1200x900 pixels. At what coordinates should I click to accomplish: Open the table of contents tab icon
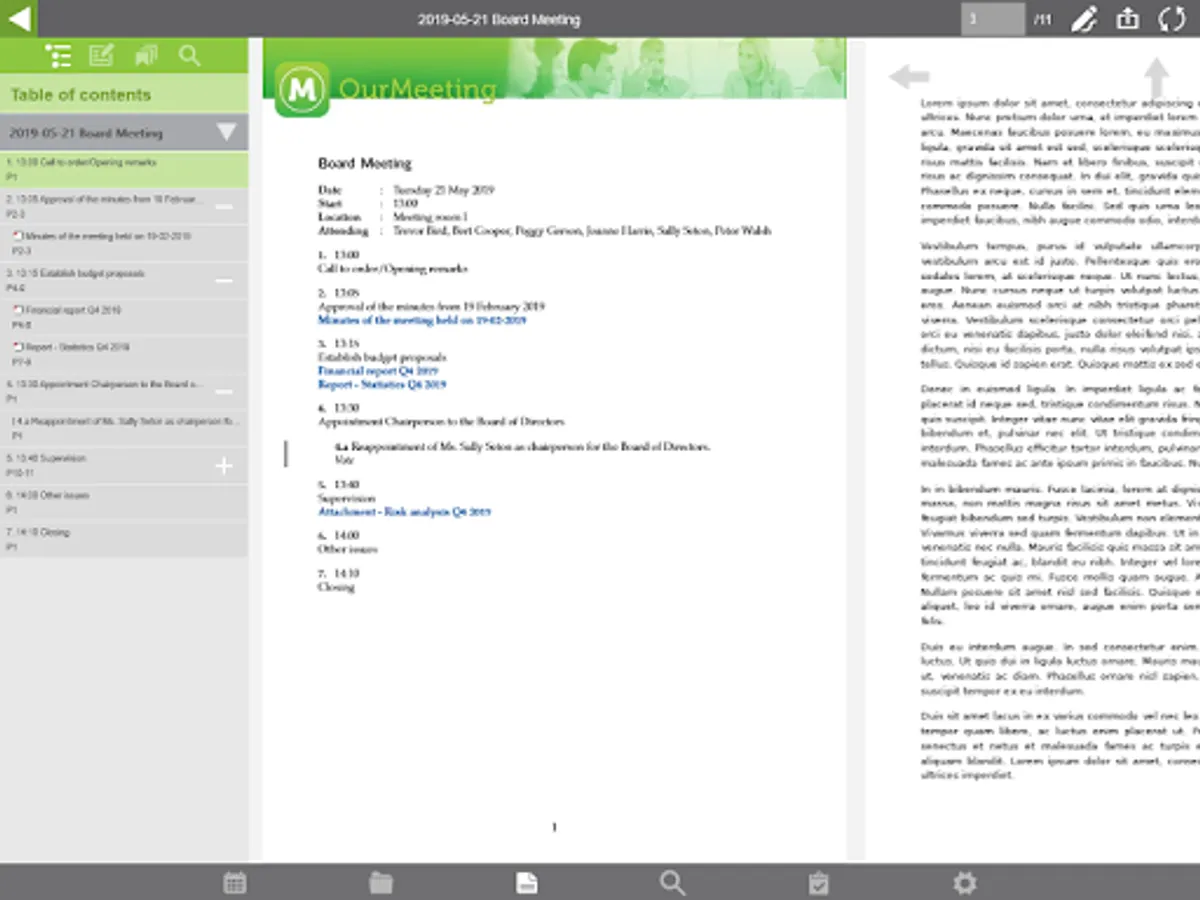pos(58,56)
